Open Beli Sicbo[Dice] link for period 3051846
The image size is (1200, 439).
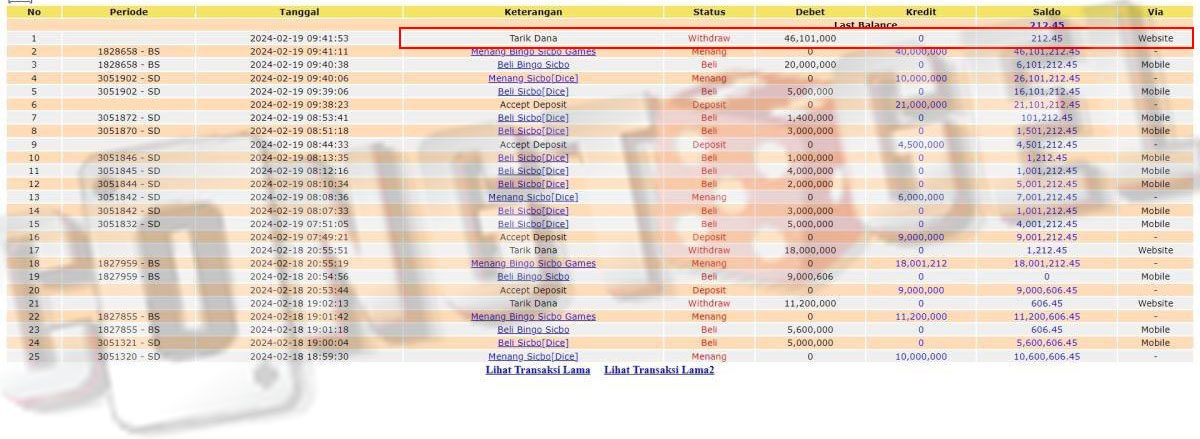[x=533, y=157]
